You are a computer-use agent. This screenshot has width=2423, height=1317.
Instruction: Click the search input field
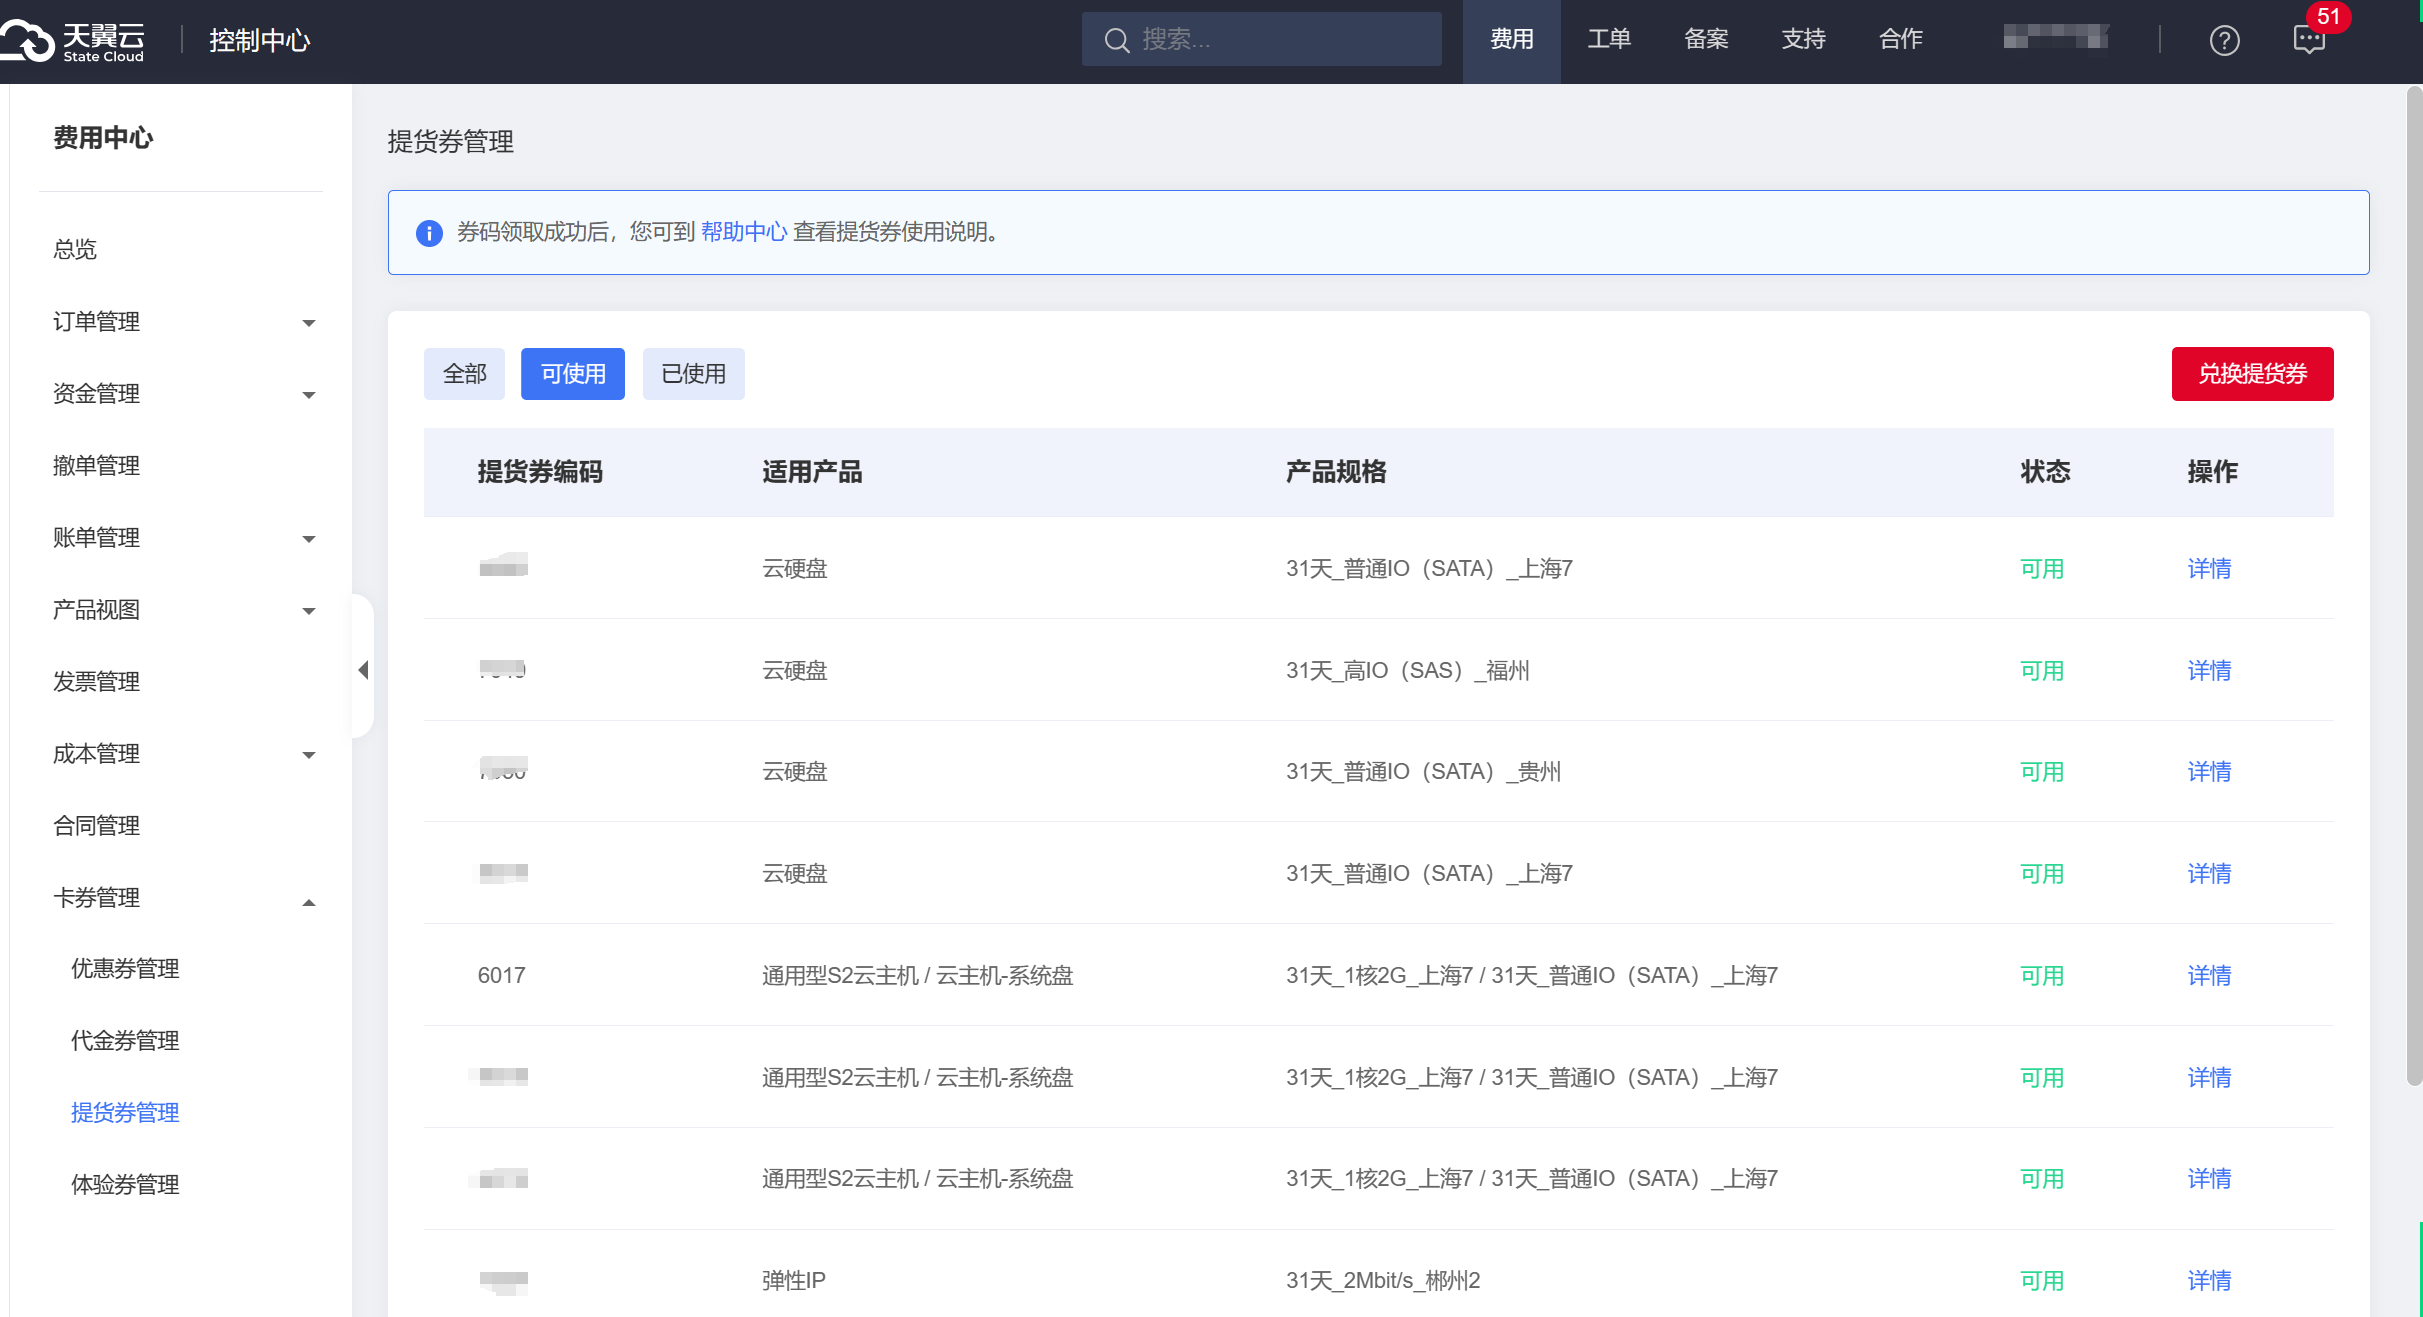(x=1262, y=40)
